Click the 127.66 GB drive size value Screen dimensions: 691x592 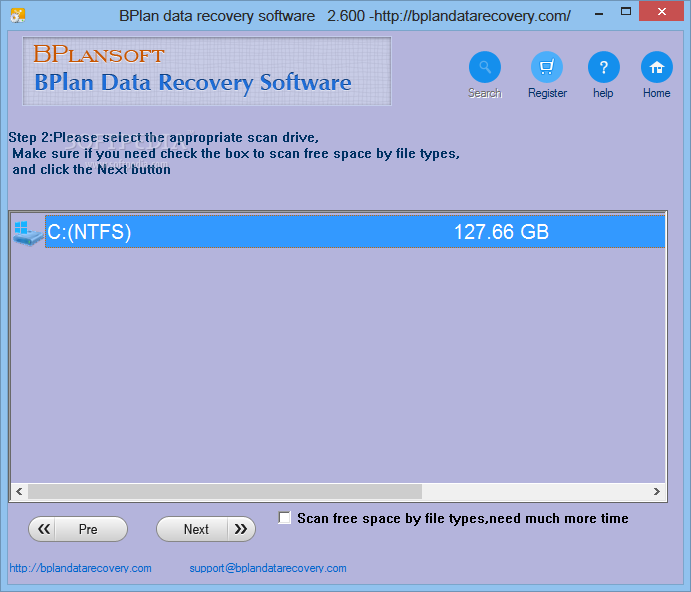pyautogui.click(x=501, y=232)
